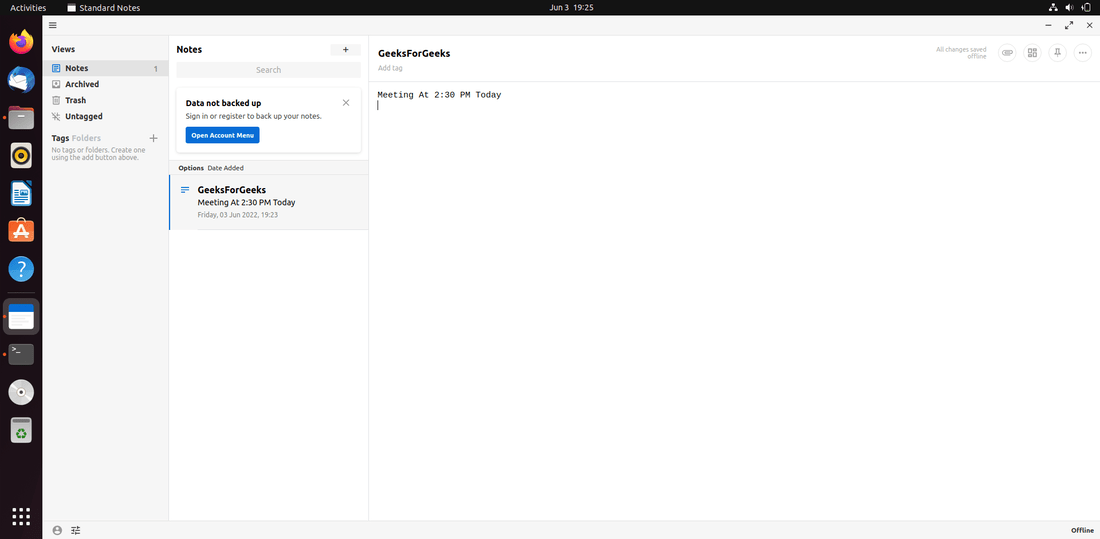Select the Notes view

point(105,68)
